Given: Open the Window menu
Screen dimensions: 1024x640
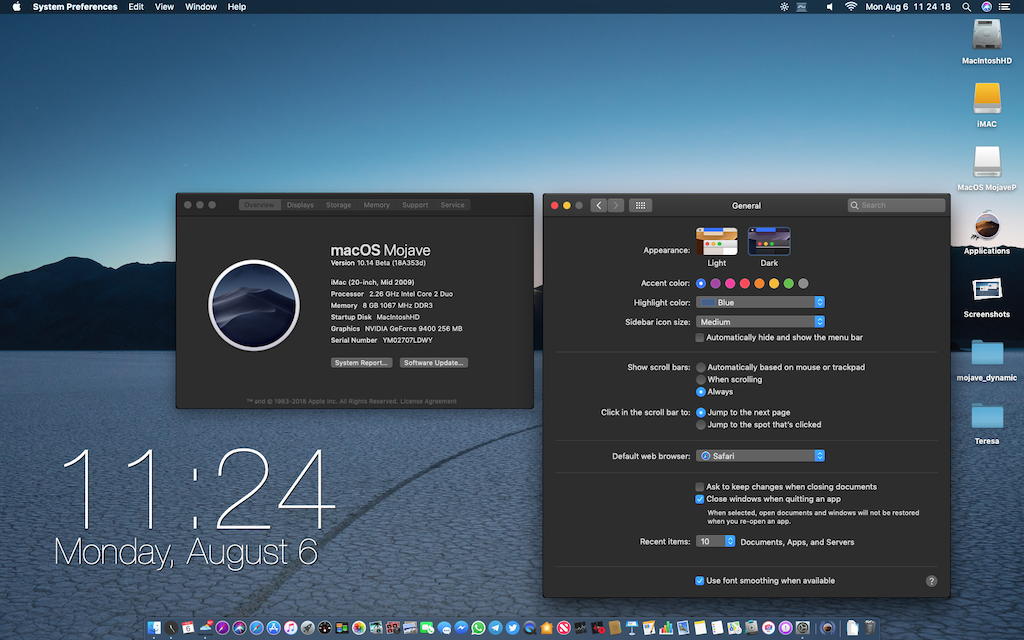Looking at the screenshot, I should coord(200,7).
